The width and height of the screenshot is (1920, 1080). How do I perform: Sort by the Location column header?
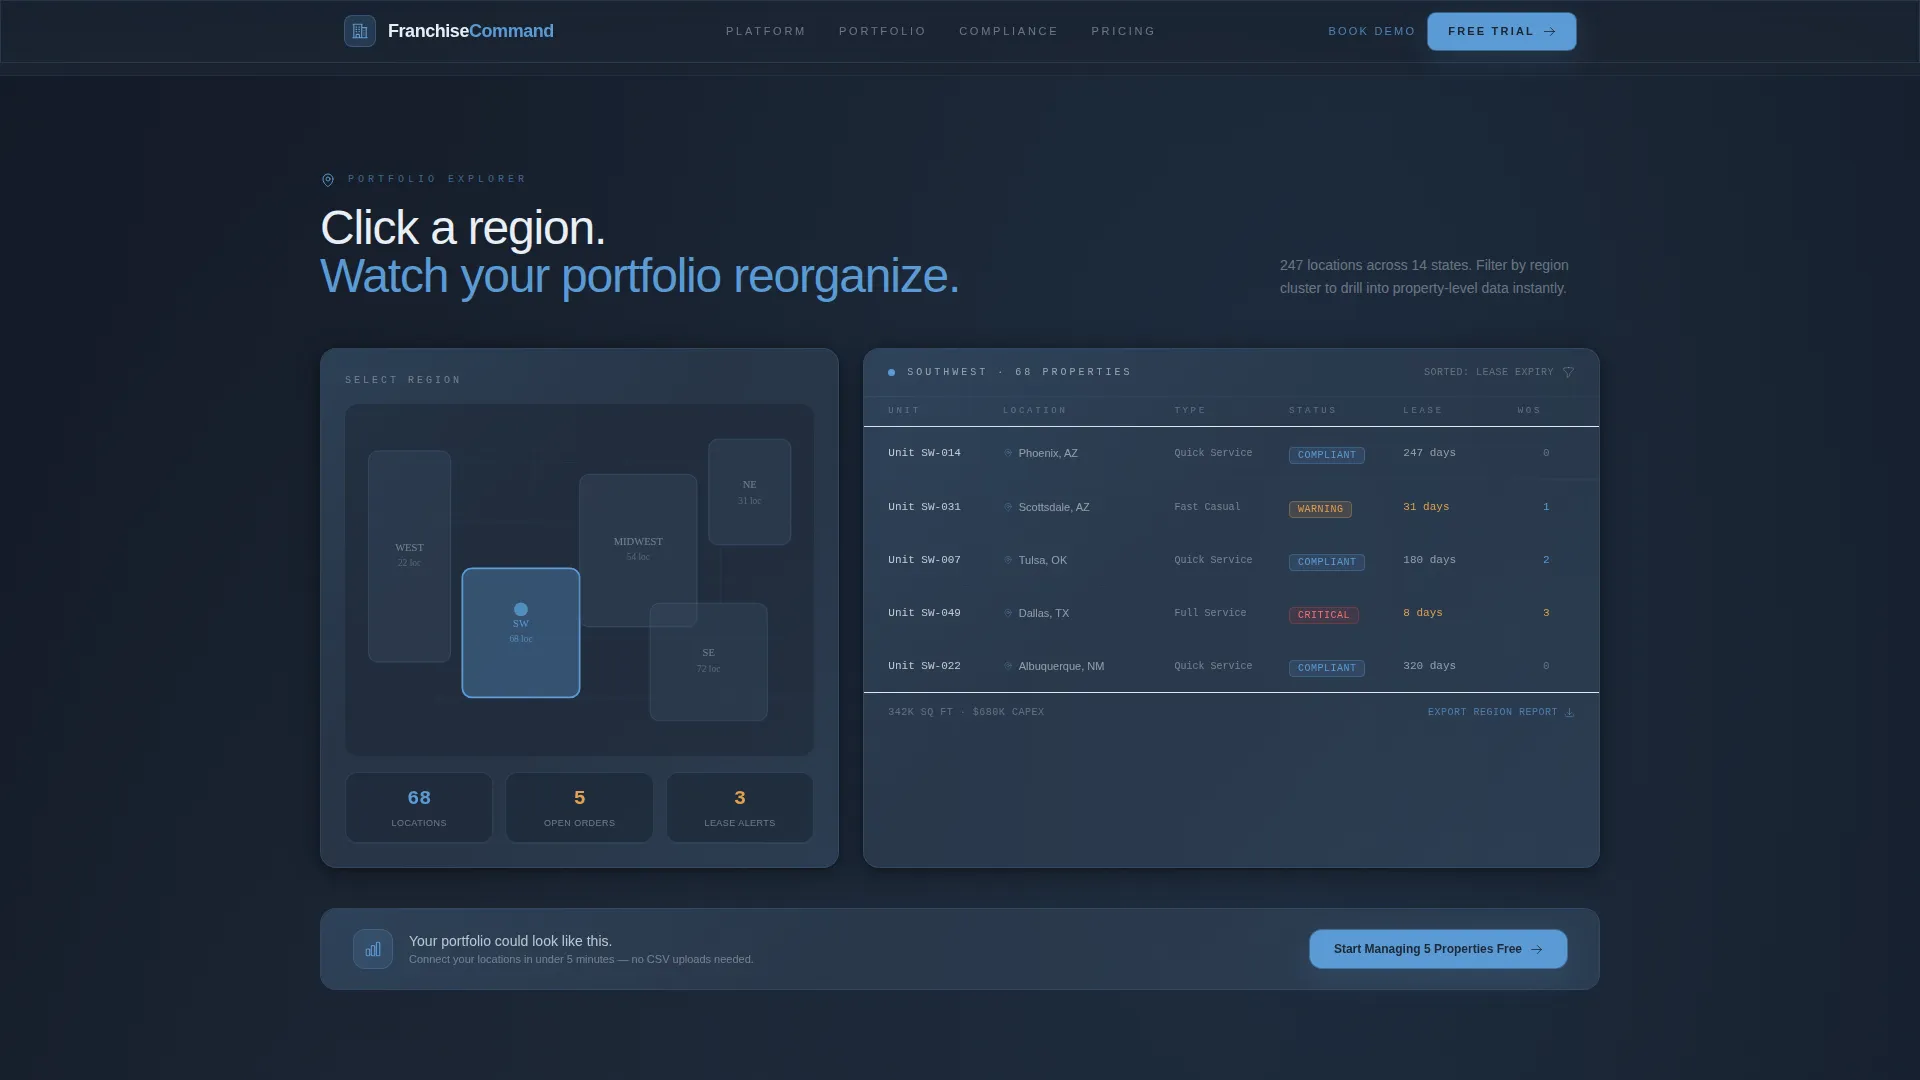tap(1035, 410)
